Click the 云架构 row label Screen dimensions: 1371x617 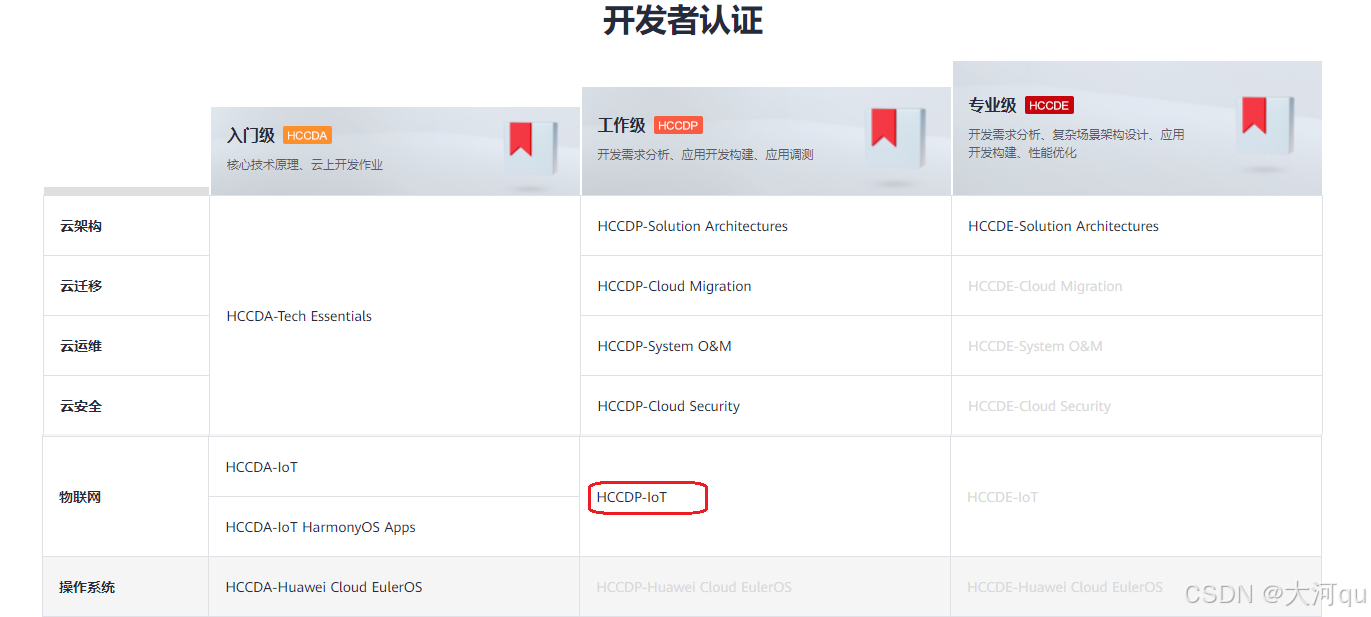tap(81, 226)
